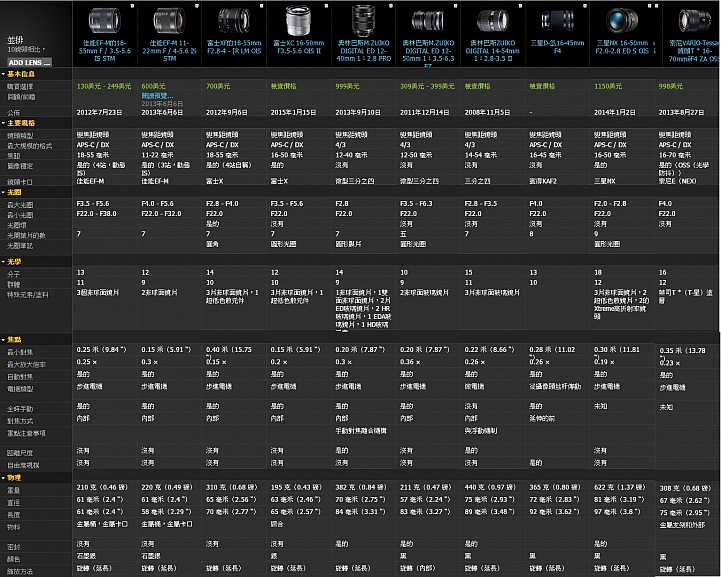
Task: Click the 309 - 399 dollar price link
Action: (x=427, y=86)
